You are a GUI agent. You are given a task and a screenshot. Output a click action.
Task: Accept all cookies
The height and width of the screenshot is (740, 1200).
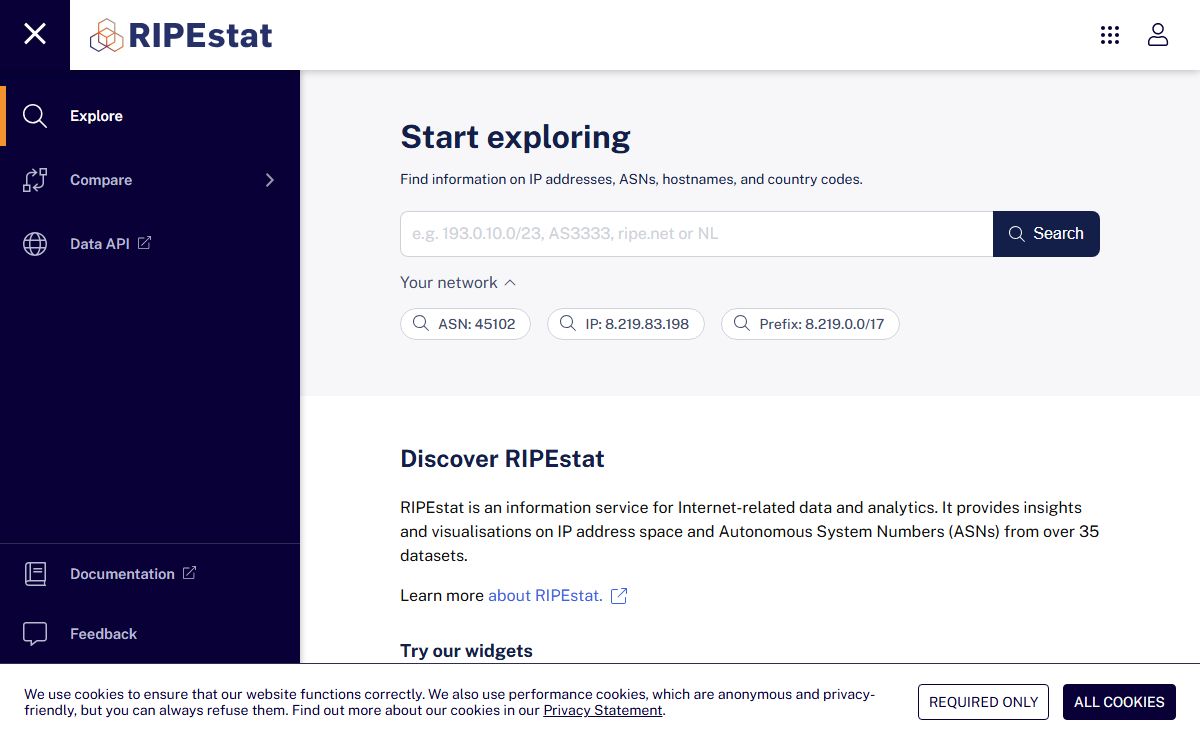[x=1119, y=702]
